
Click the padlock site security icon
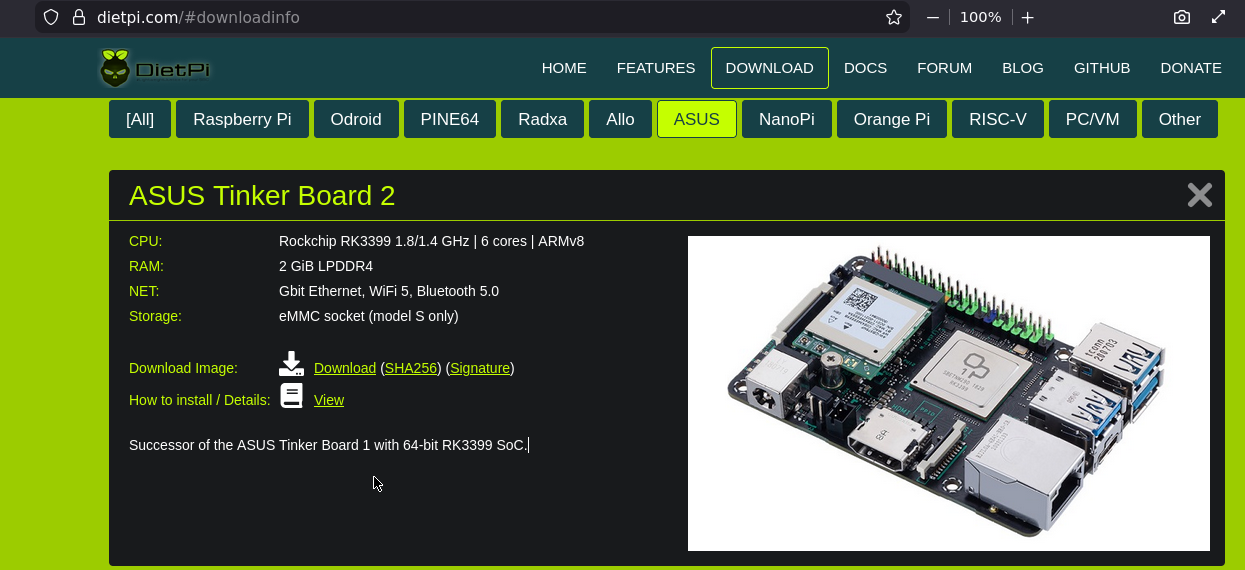coord(79,17)
